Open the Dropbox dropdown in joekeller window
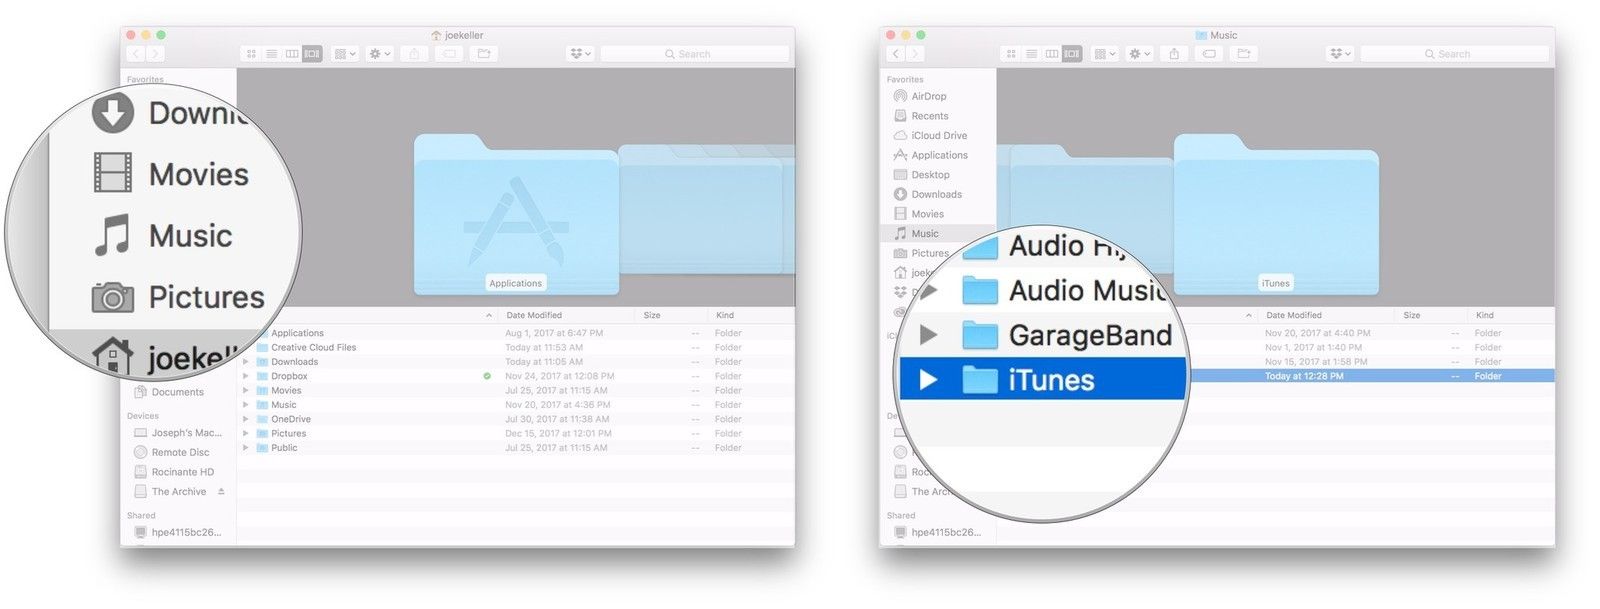The image size is (1600, 609). point(579,54)
